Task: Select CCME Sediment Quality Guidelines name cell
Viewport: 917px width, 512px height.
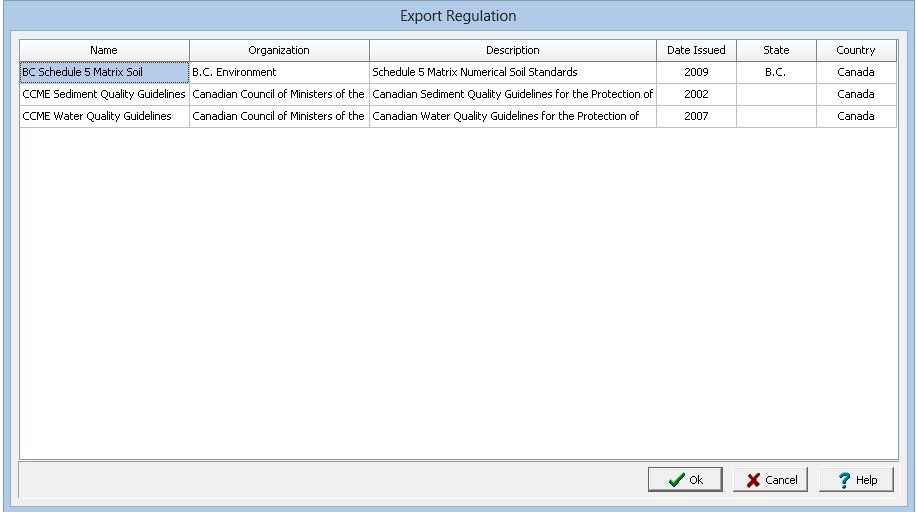Action: click(104, 94)
